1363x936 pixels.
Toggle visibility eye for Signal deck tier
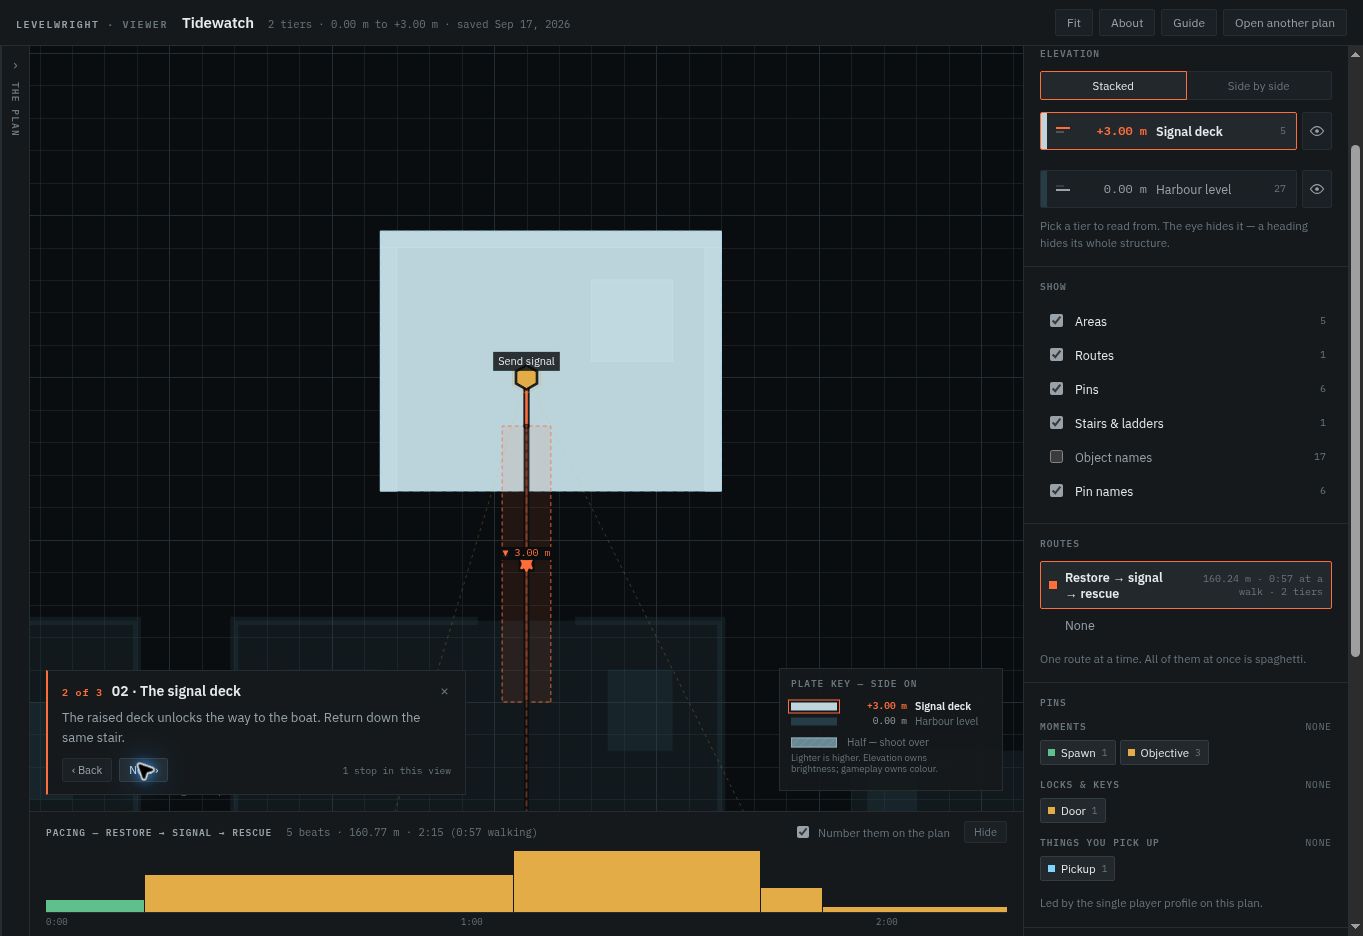point(1317,131)
